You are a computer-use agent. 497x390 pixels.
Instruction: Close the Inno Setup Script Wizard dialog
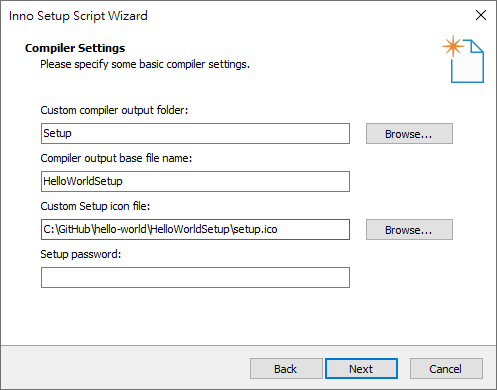pos(481,15)
